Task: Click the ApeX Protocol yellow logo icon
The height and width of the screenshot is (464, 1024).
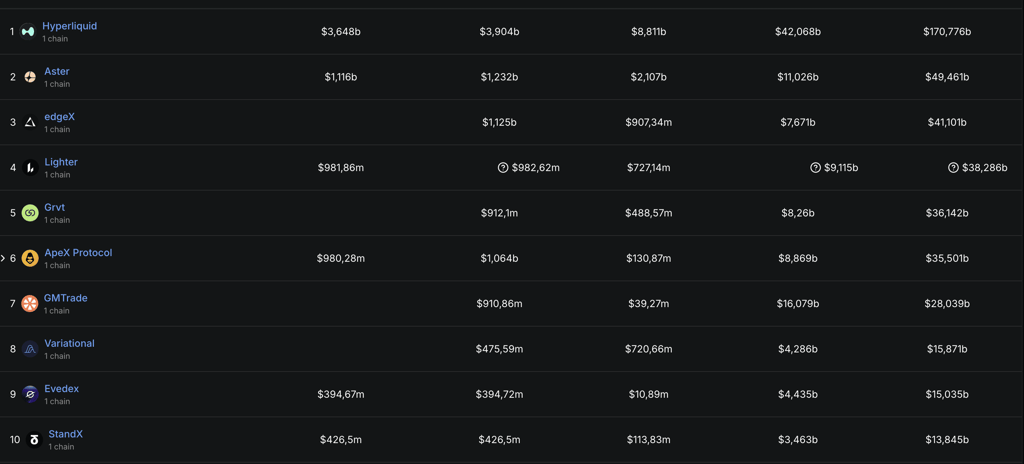Action: (30, 258)
